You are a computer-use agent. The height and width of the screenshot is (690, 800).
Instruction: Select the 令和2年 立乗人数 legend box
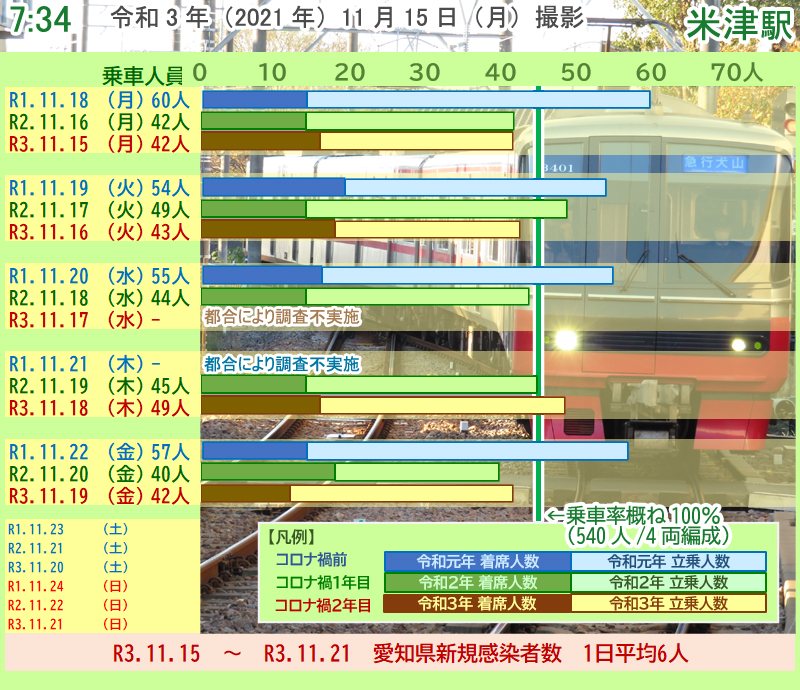(x=668, y=583)
